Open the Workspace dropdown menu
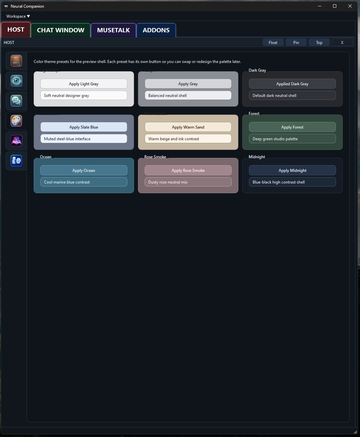The image size is (360, 437). click(18, 16)
